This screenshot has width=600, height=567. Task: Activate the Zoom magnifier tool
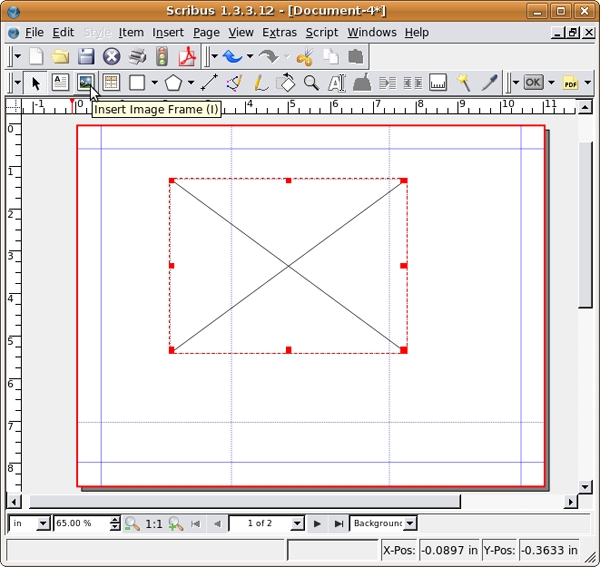point(311,83)
